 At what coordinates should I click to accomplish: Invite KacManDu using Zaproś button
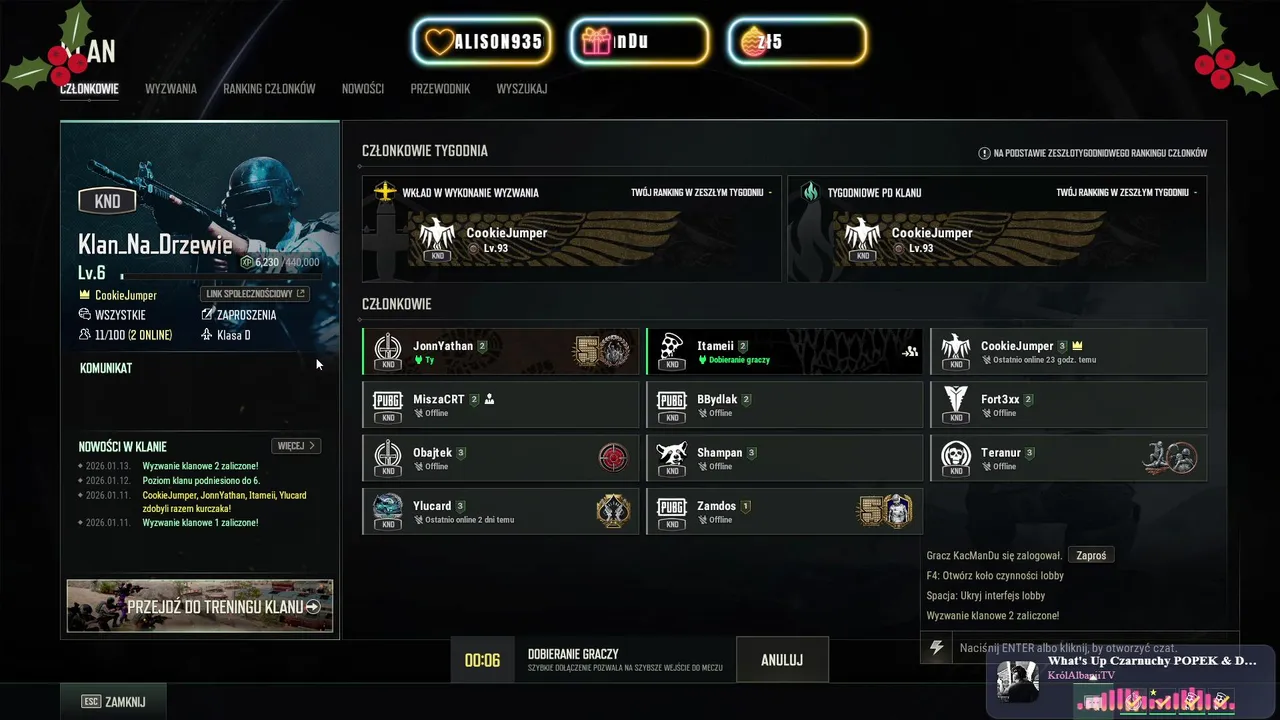pos(1091,555)
